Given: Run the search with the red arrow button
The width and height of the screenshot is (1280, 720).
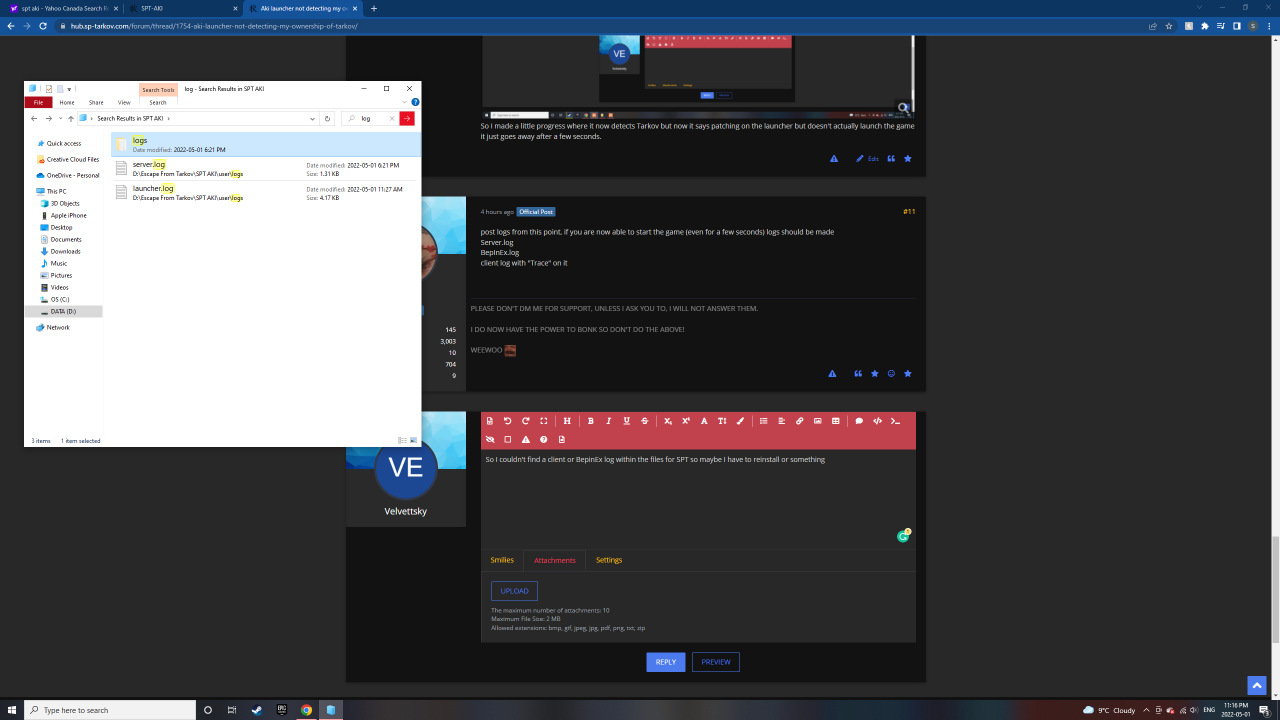Looking at the screenshot, I should point(407,118).
